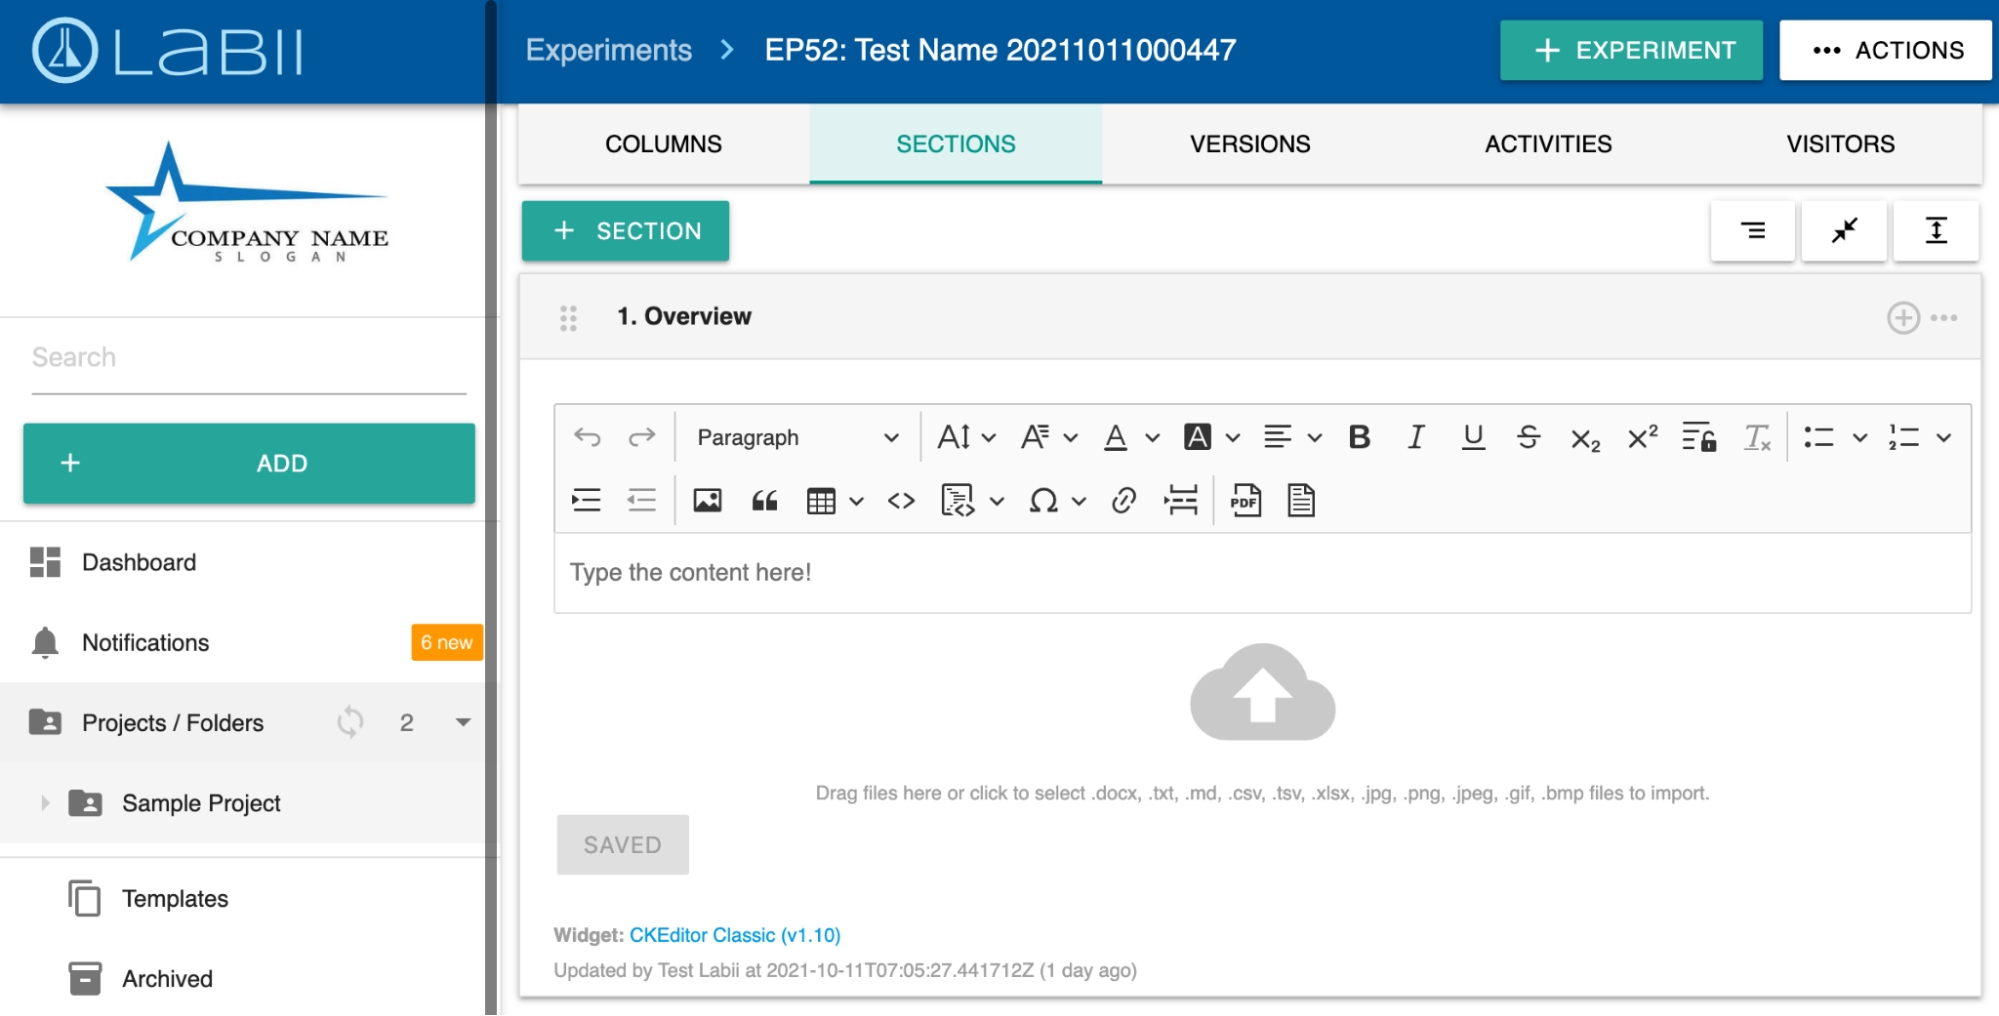Open the Activities tab
The width and height of the screenshot is (1999, 1016).
1547,144
